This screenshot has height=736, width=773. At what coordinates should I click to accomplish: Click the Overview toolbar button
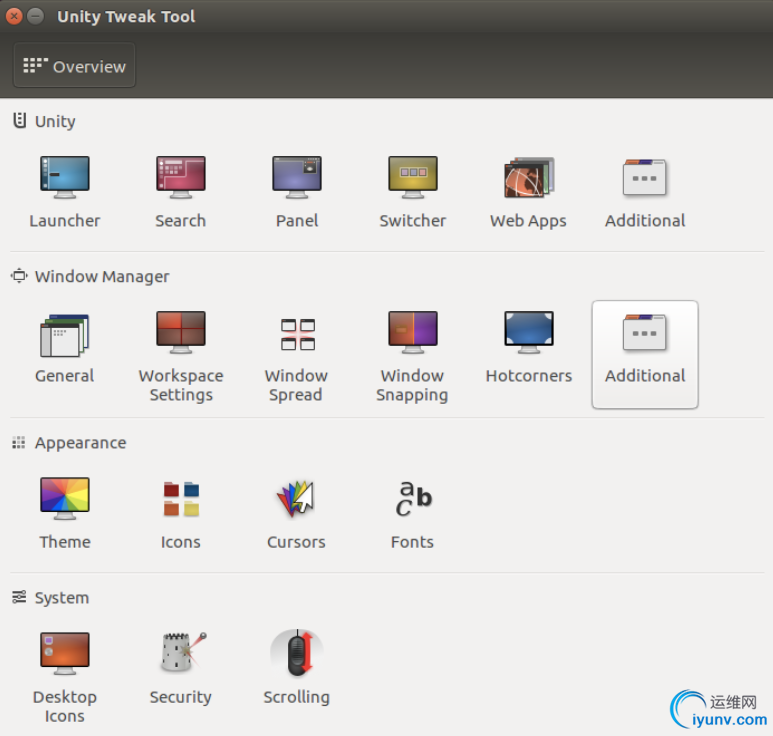[x=74, y=65]
